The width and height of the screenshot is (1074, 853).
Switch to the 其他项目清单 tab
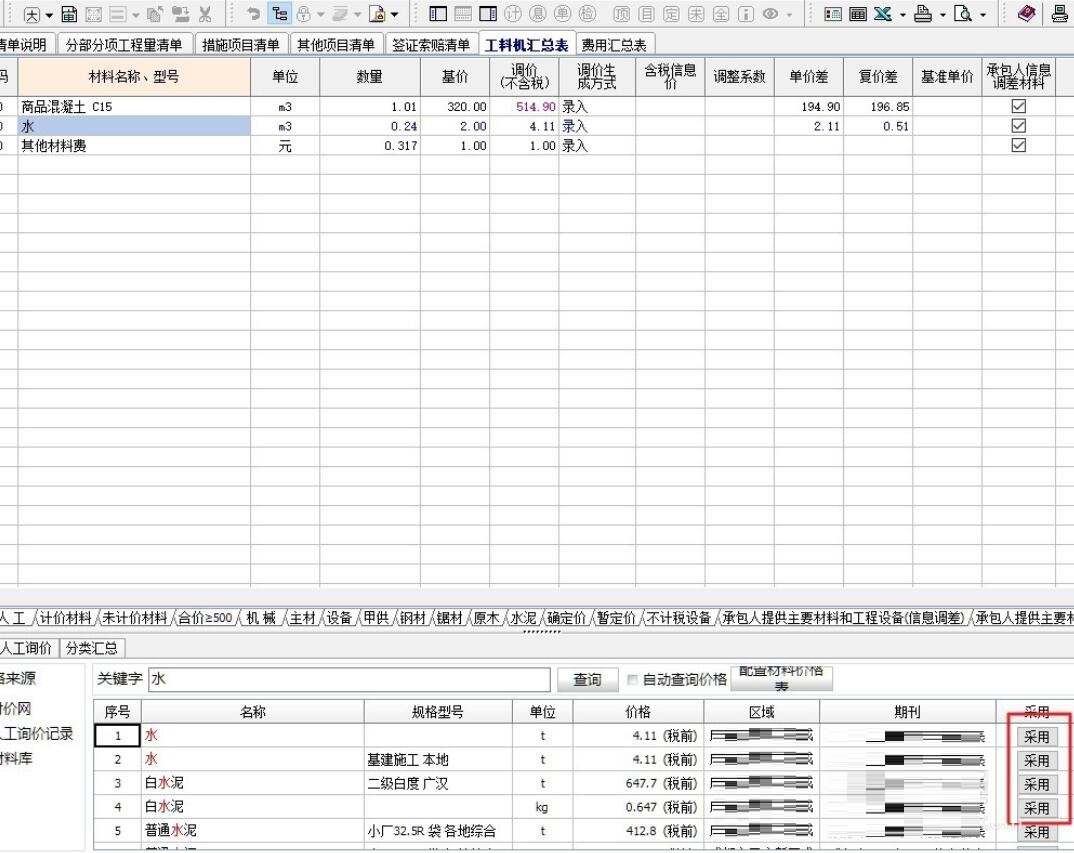click(336, 45)
